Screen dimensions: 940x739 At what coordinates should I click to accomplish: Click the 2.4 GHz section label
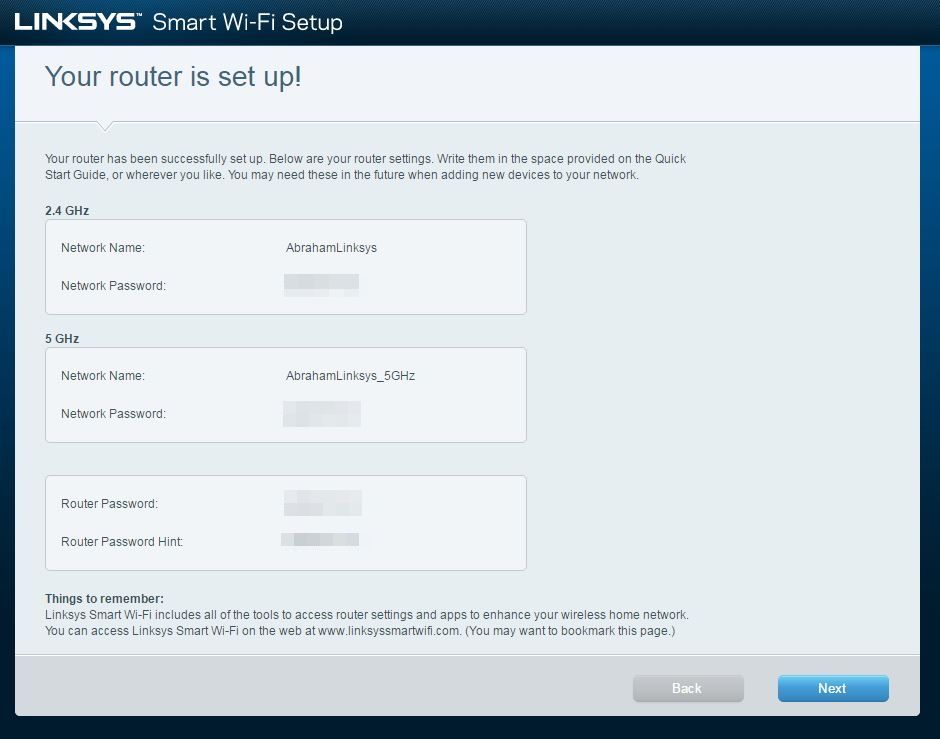point(66,210)
